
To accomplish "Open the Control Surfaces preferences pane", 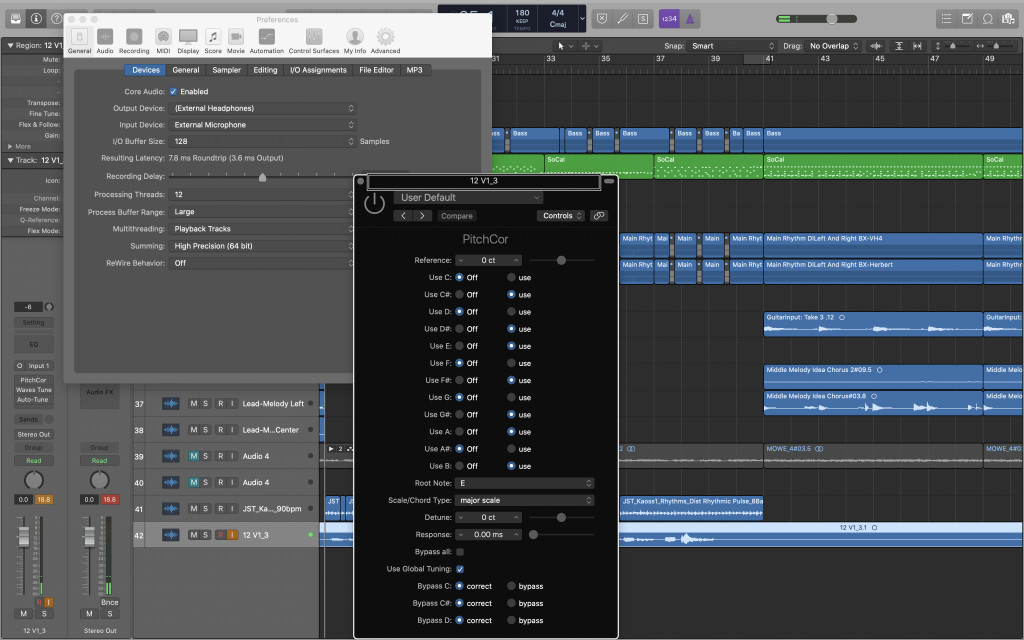I will 313,38.
